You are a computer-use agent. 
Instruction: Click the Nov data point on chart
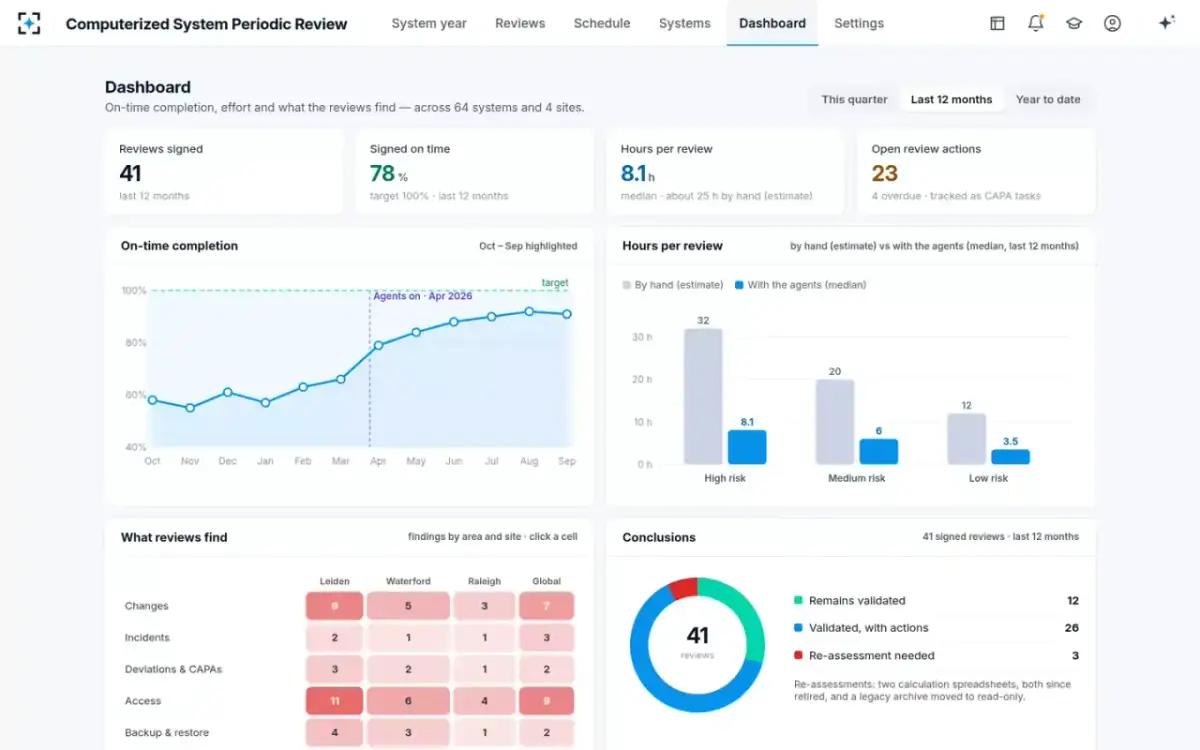click(190, 407)
